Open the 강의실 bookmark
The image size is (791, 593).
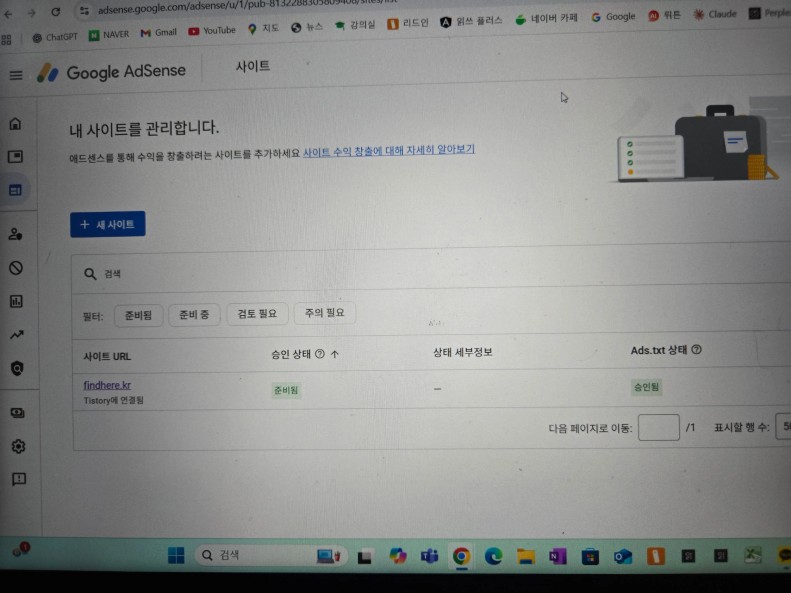355,25
